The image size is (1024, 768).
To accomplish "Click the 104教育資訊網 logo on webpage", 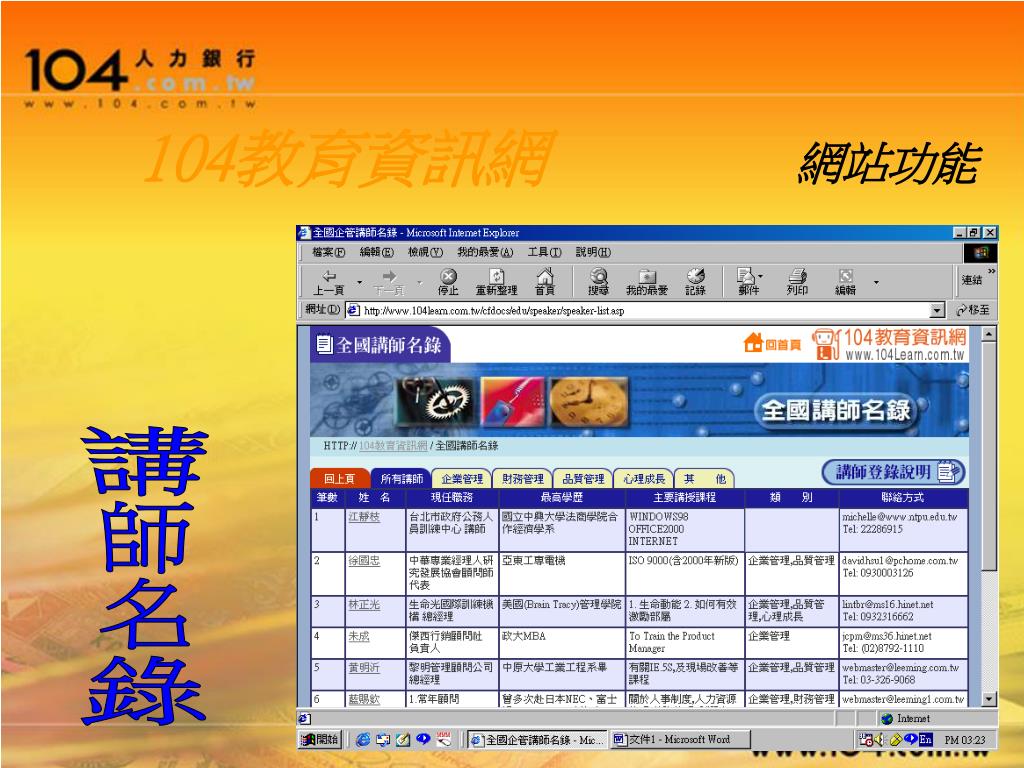I will (889, 344).
